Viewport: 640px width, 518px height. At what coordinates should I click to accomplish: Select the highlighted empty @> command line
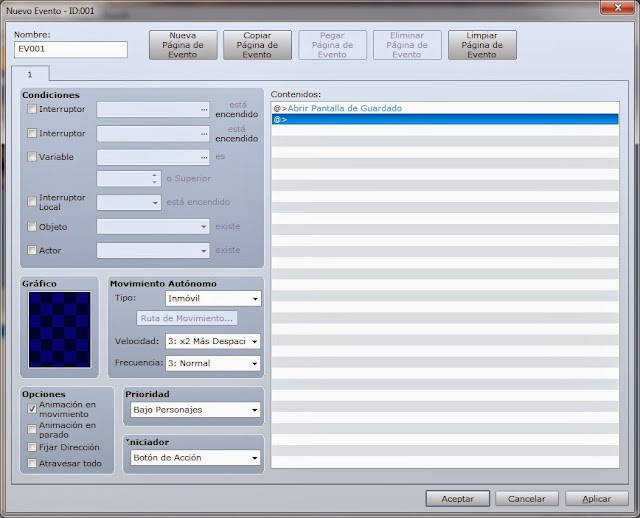(x=445, y=119)
